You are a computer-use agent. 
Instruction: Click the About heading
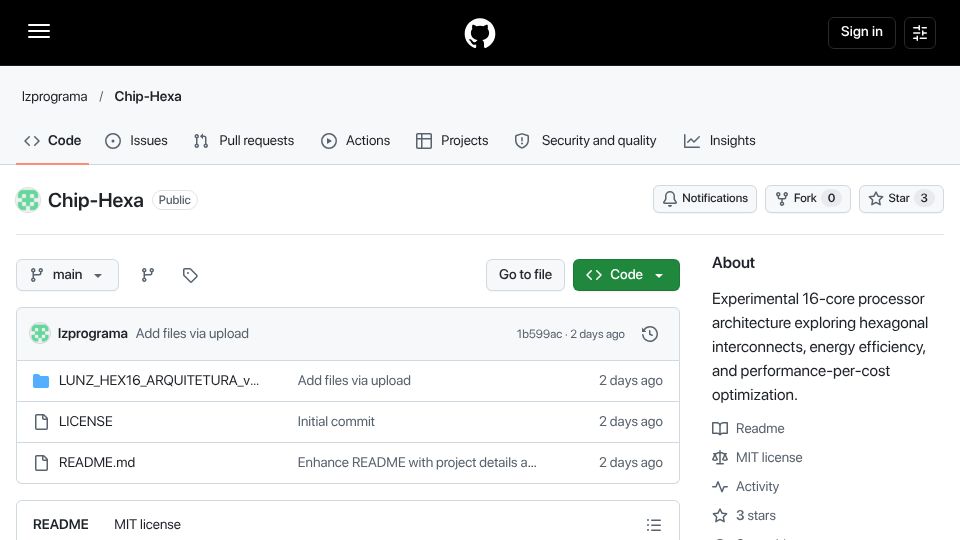click(x=733, y=263)
